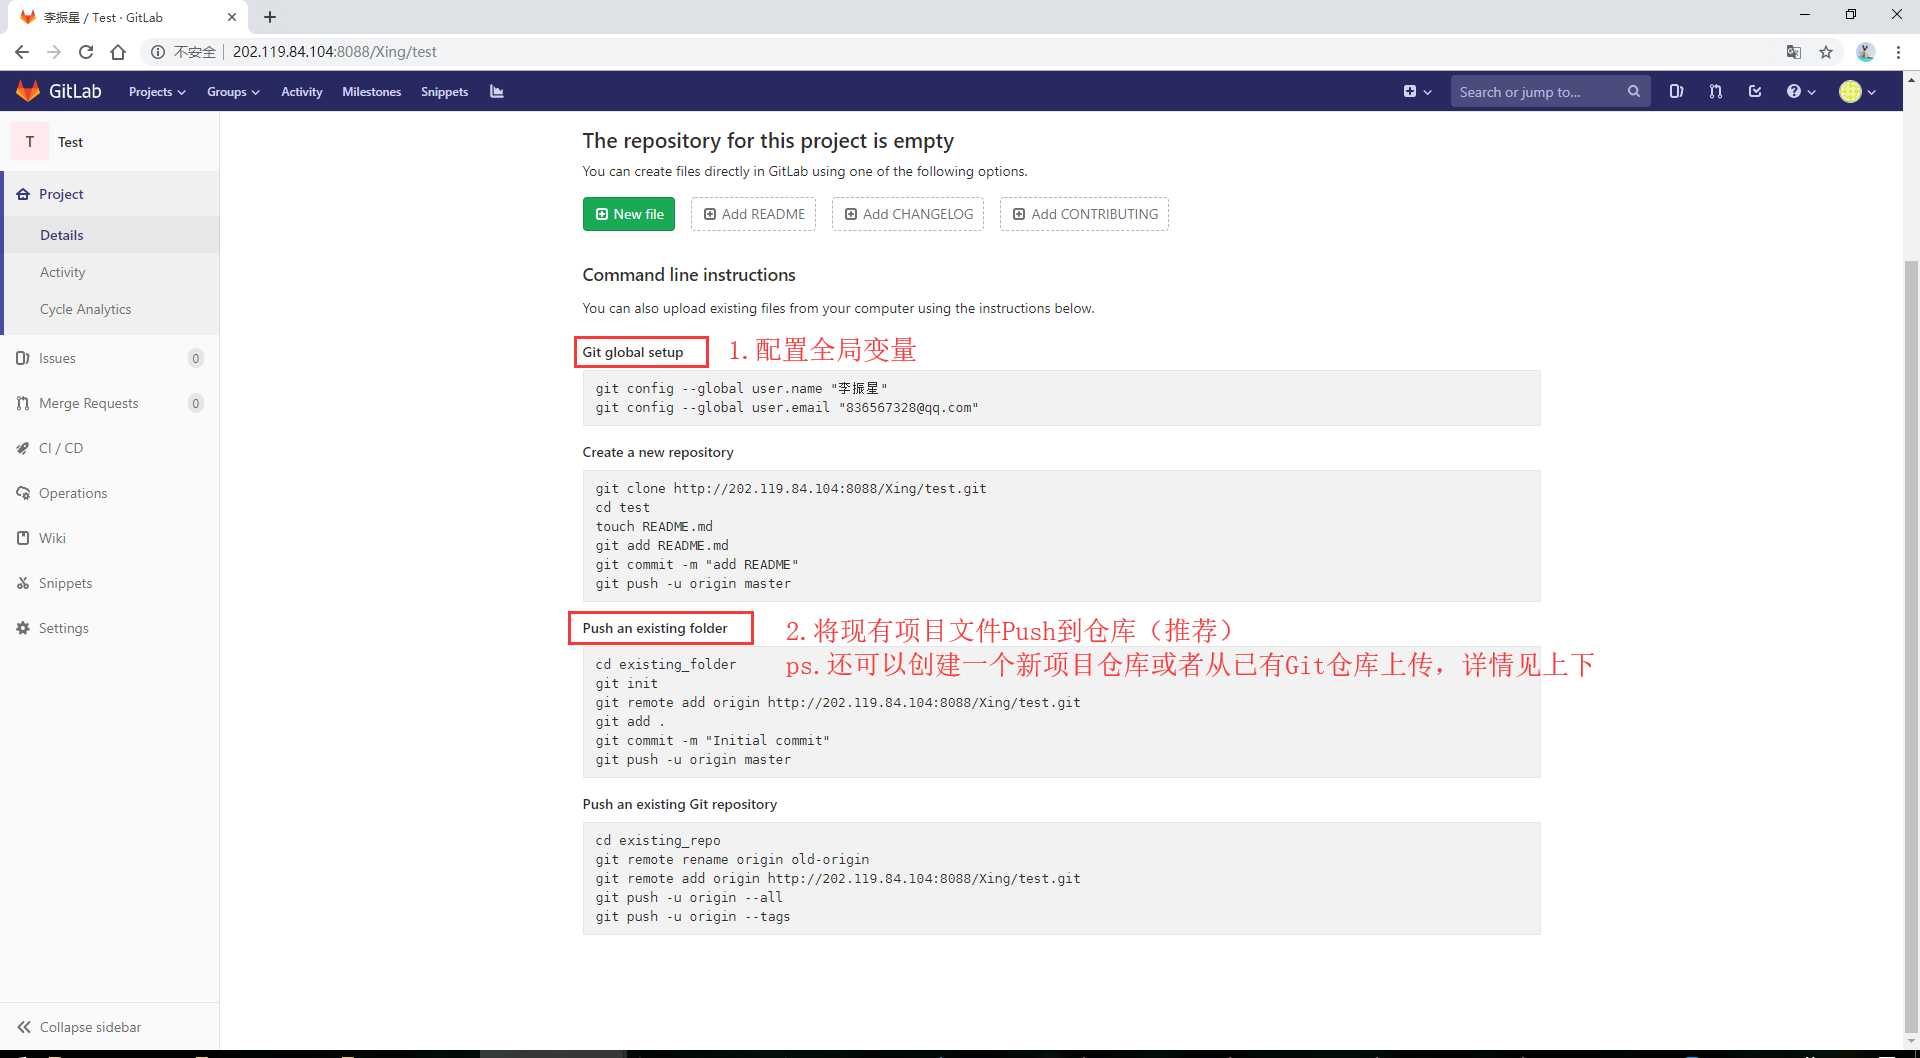Select Project in the sidebar
The width and height of the screenshot is (1920, 1058).
[x=110, y=194]
